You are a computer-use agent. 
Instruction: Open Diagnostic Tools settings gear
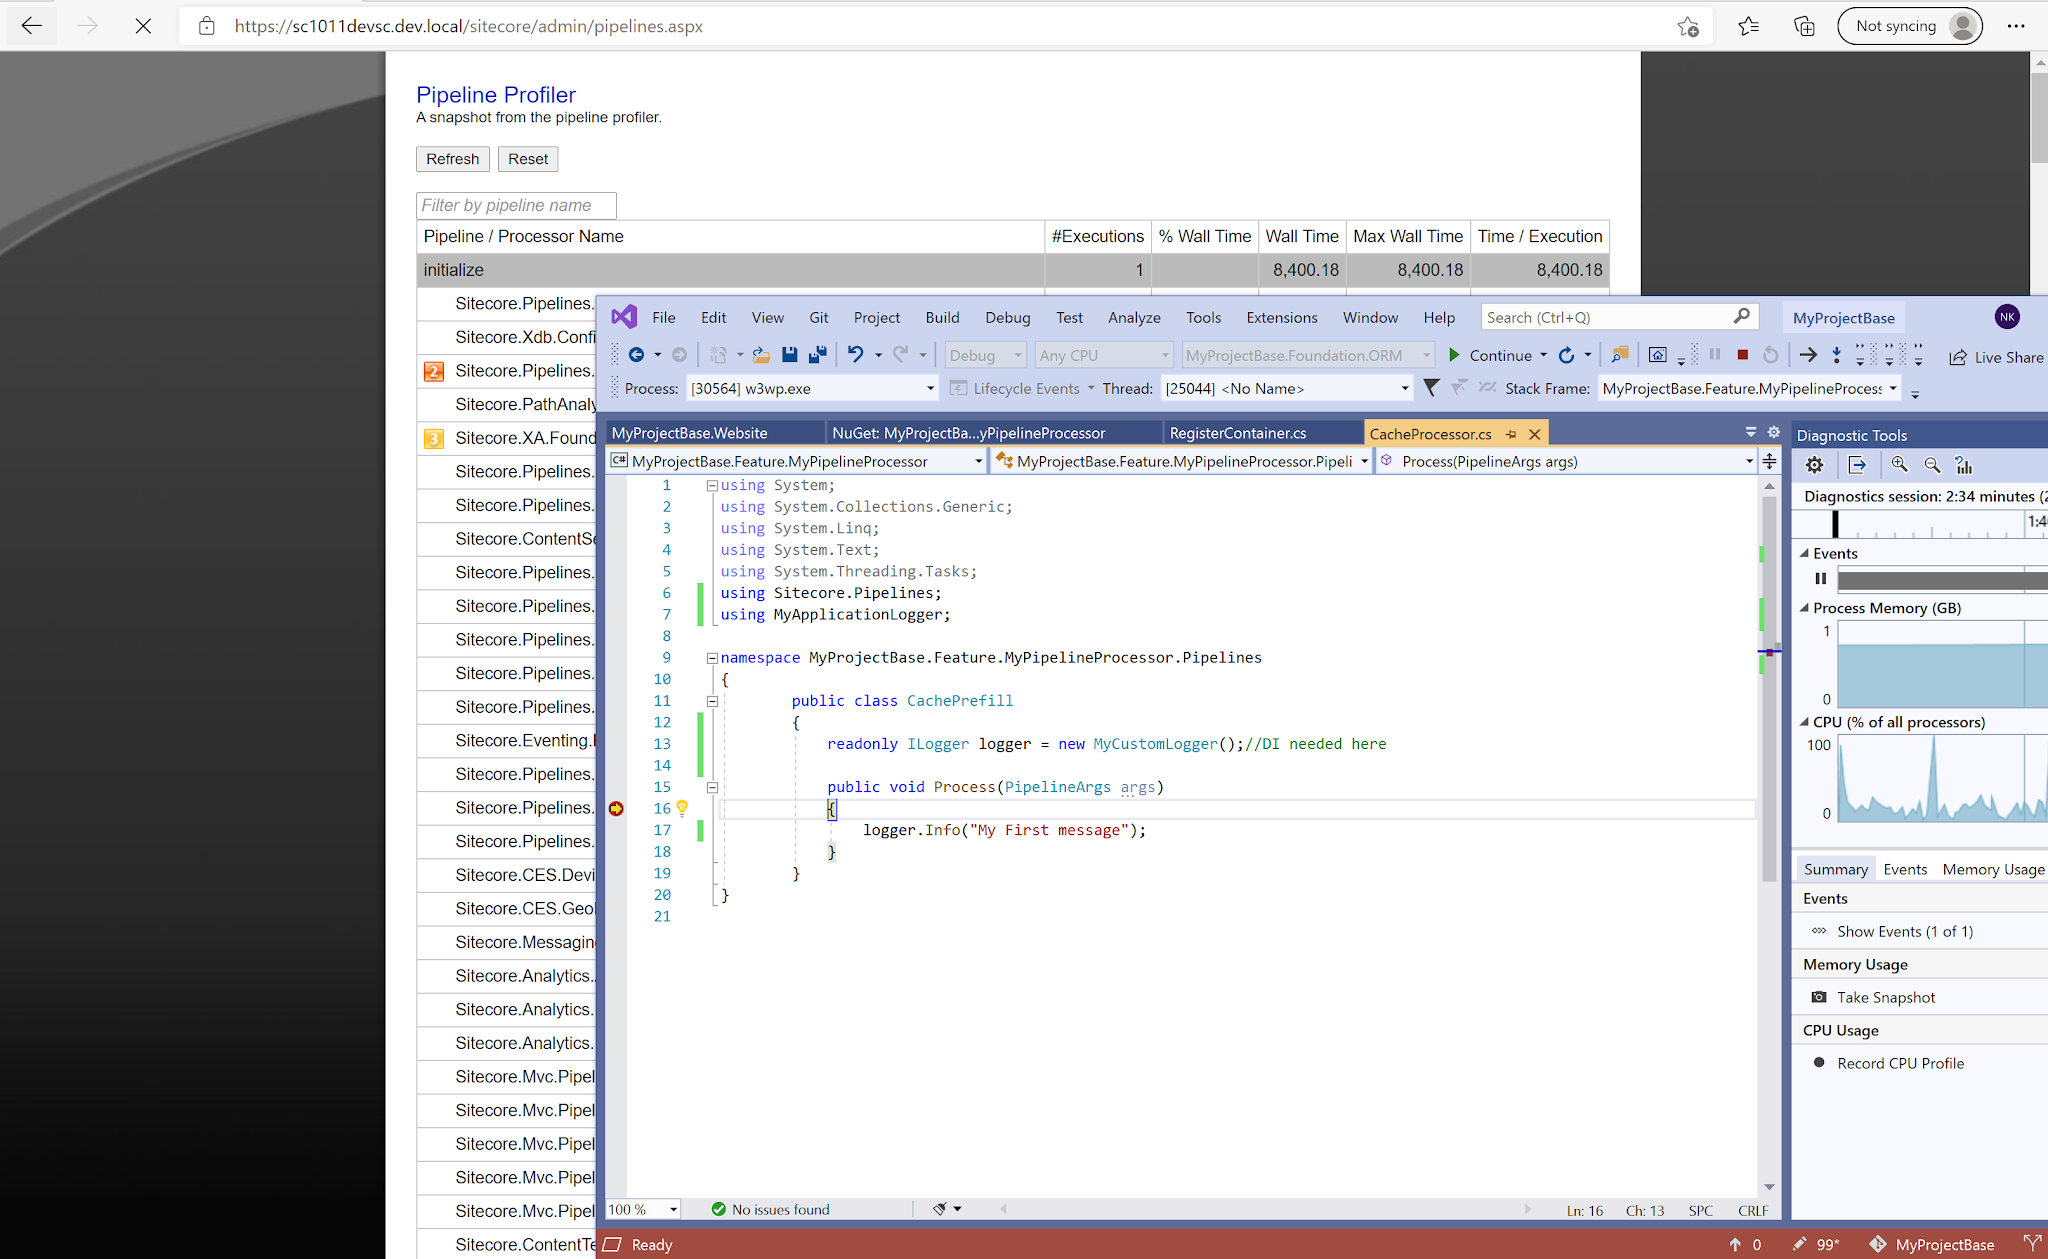1814,465
